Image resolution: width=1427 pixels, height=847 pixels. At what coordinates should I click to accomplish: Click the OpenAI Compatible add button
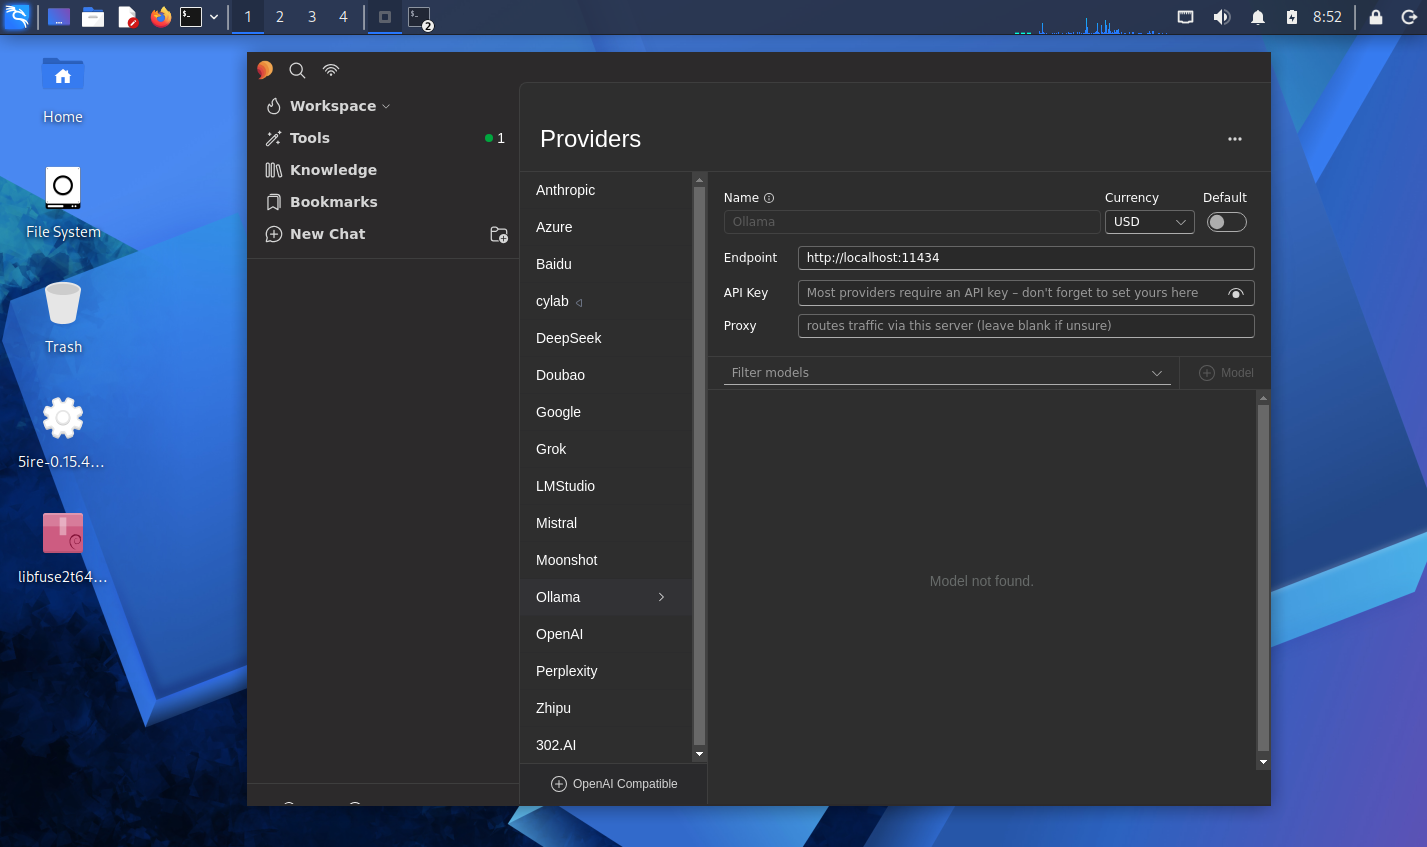coord(614,784)
